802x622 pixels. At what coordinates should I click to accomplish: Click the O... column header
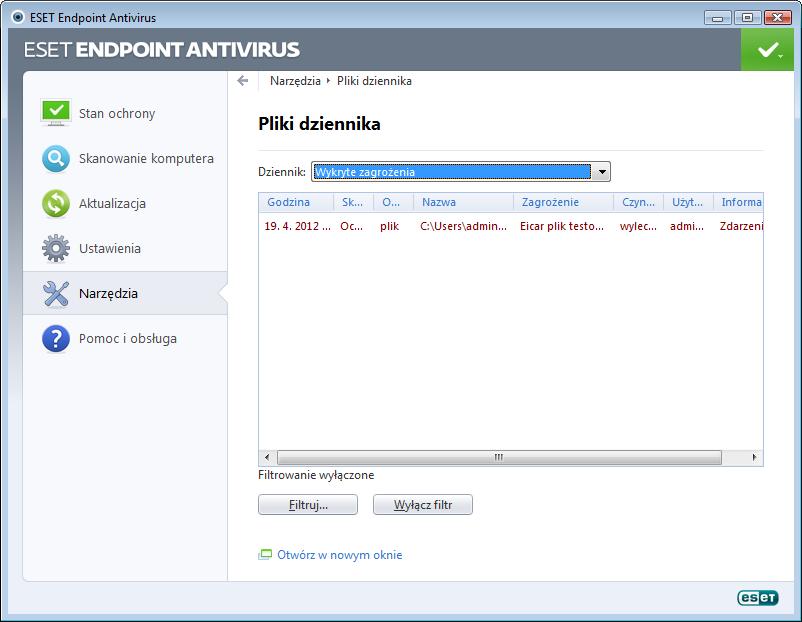[x=393, y=202]
